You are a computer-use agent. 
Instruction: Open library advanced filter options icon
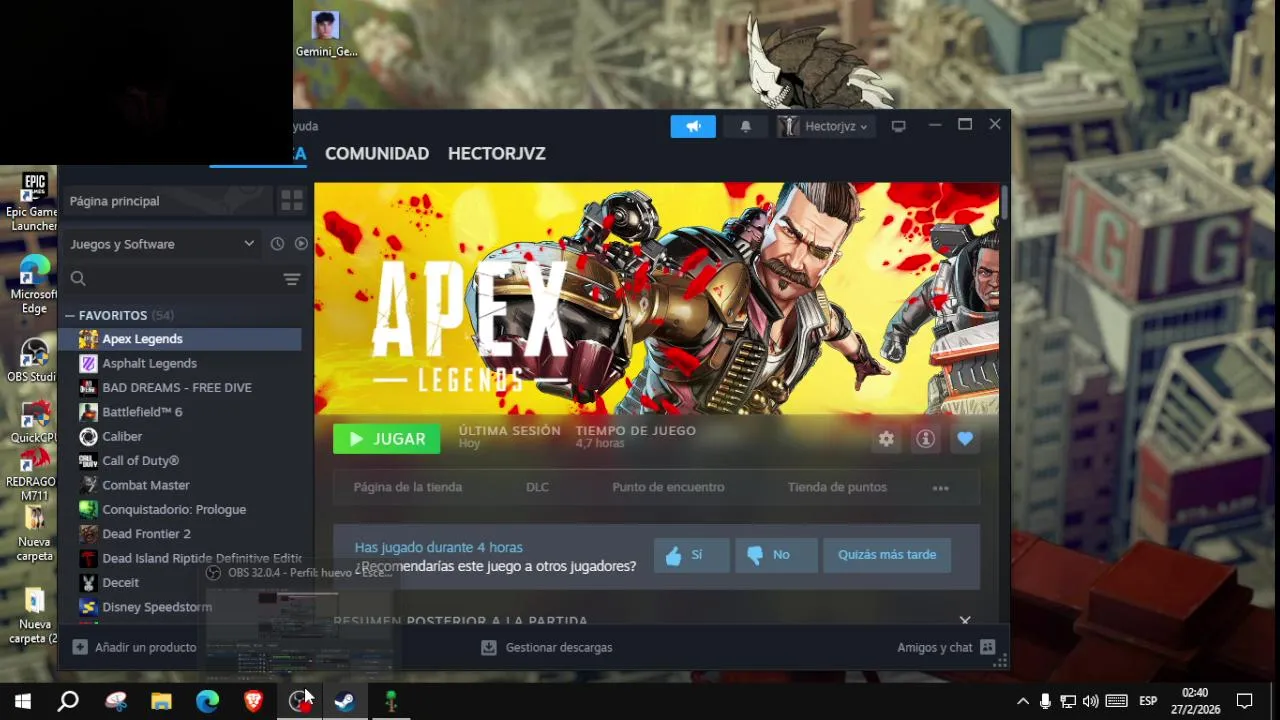(292, 279)
